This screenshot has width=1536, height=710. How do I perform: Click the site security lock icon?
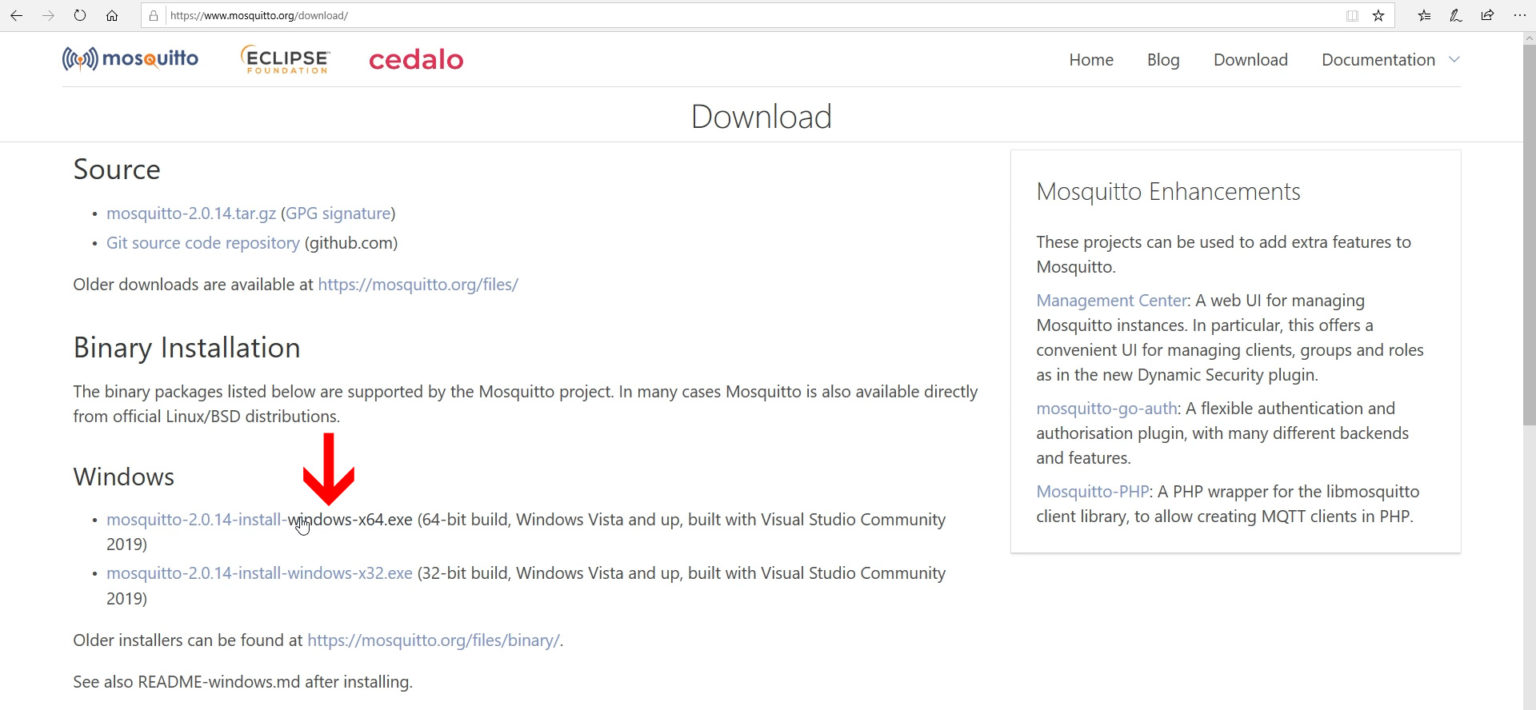pyautogui.click(x=153, y=16)
